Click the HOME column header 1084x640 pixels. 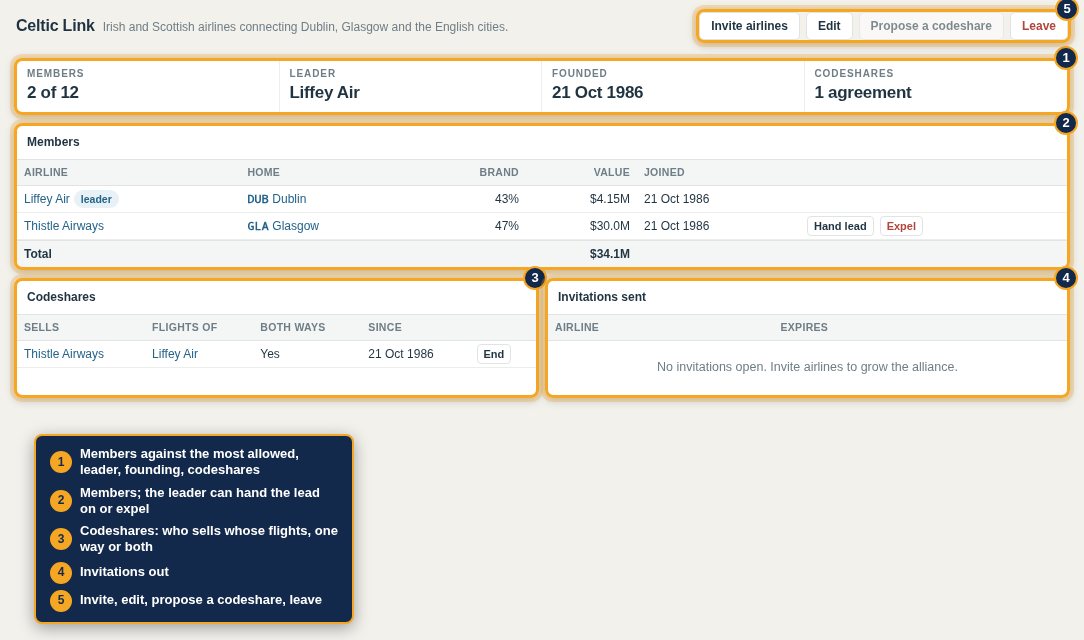[x=263, y=172]
